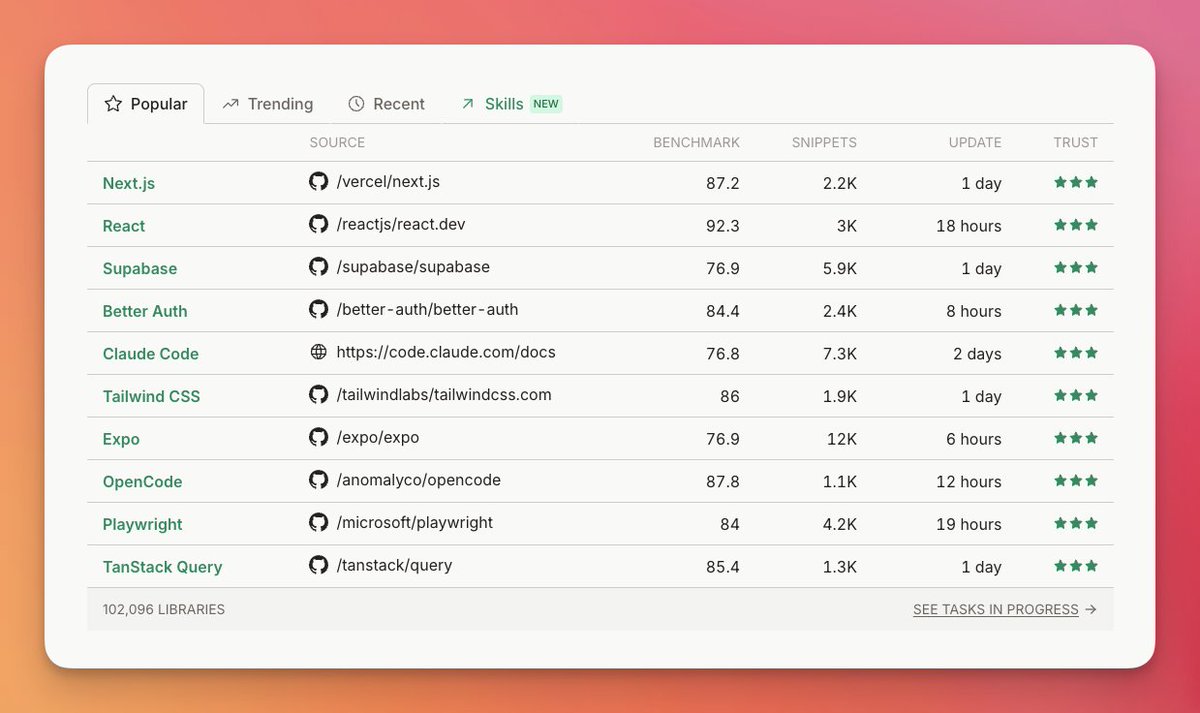
Task: Click GitHub icon for /reactjs/react.dev
Action: 318,224
